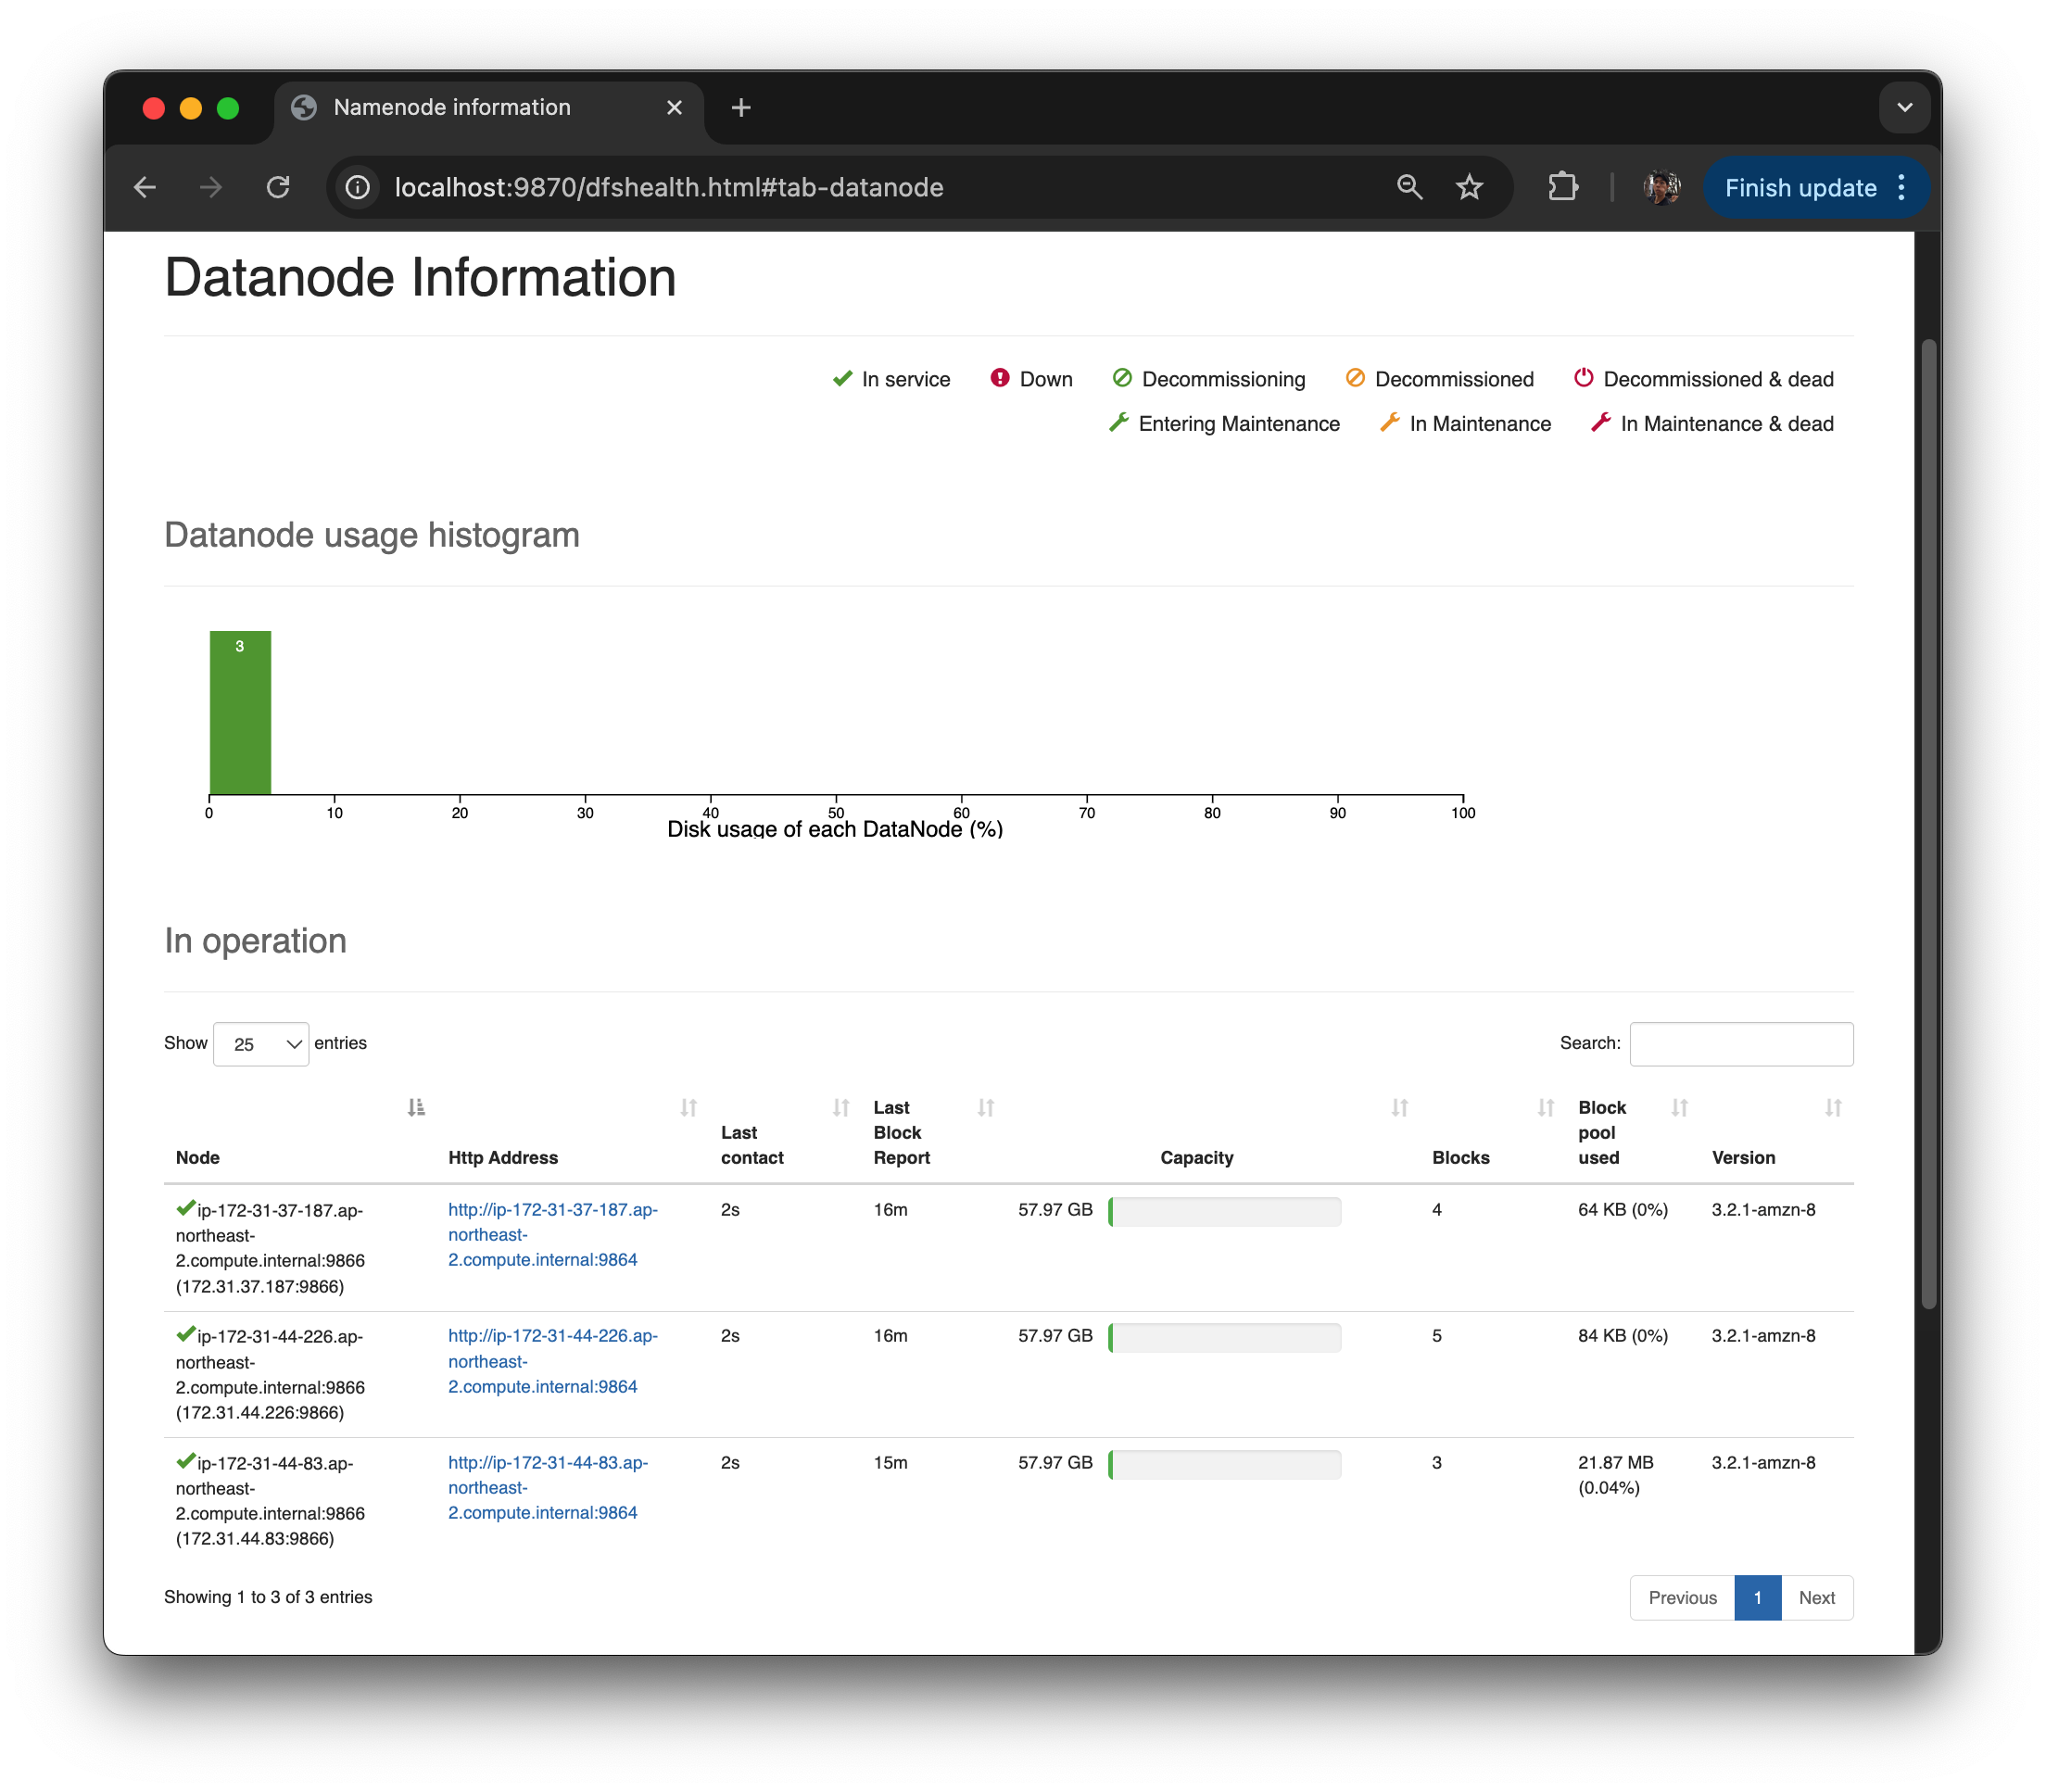
Task: Open a new browser tab
Action: (741, 107)
